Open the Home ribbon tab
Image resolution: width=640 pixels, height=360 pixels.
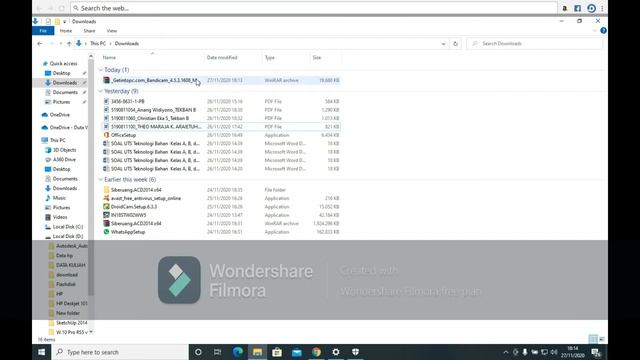pyautogui.click(x=66, y=31)
